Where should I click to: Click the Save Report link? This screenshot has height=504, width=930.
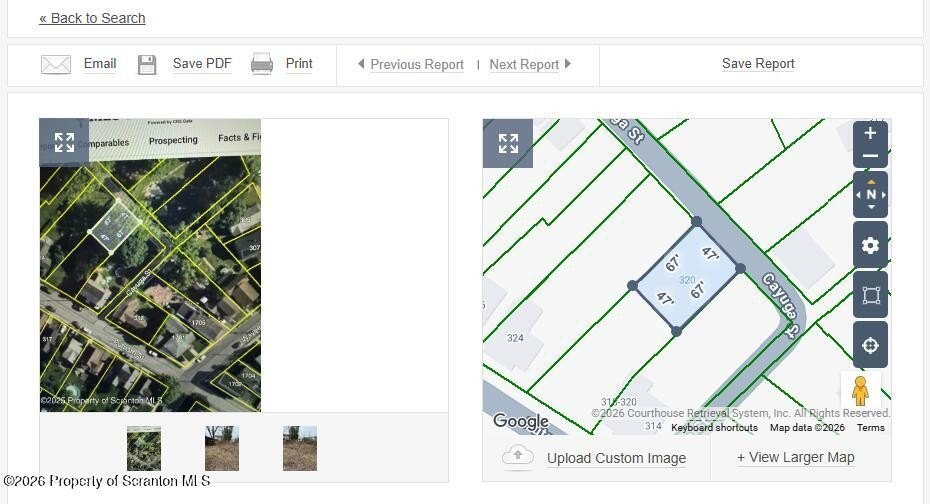[x=758, y=63]
